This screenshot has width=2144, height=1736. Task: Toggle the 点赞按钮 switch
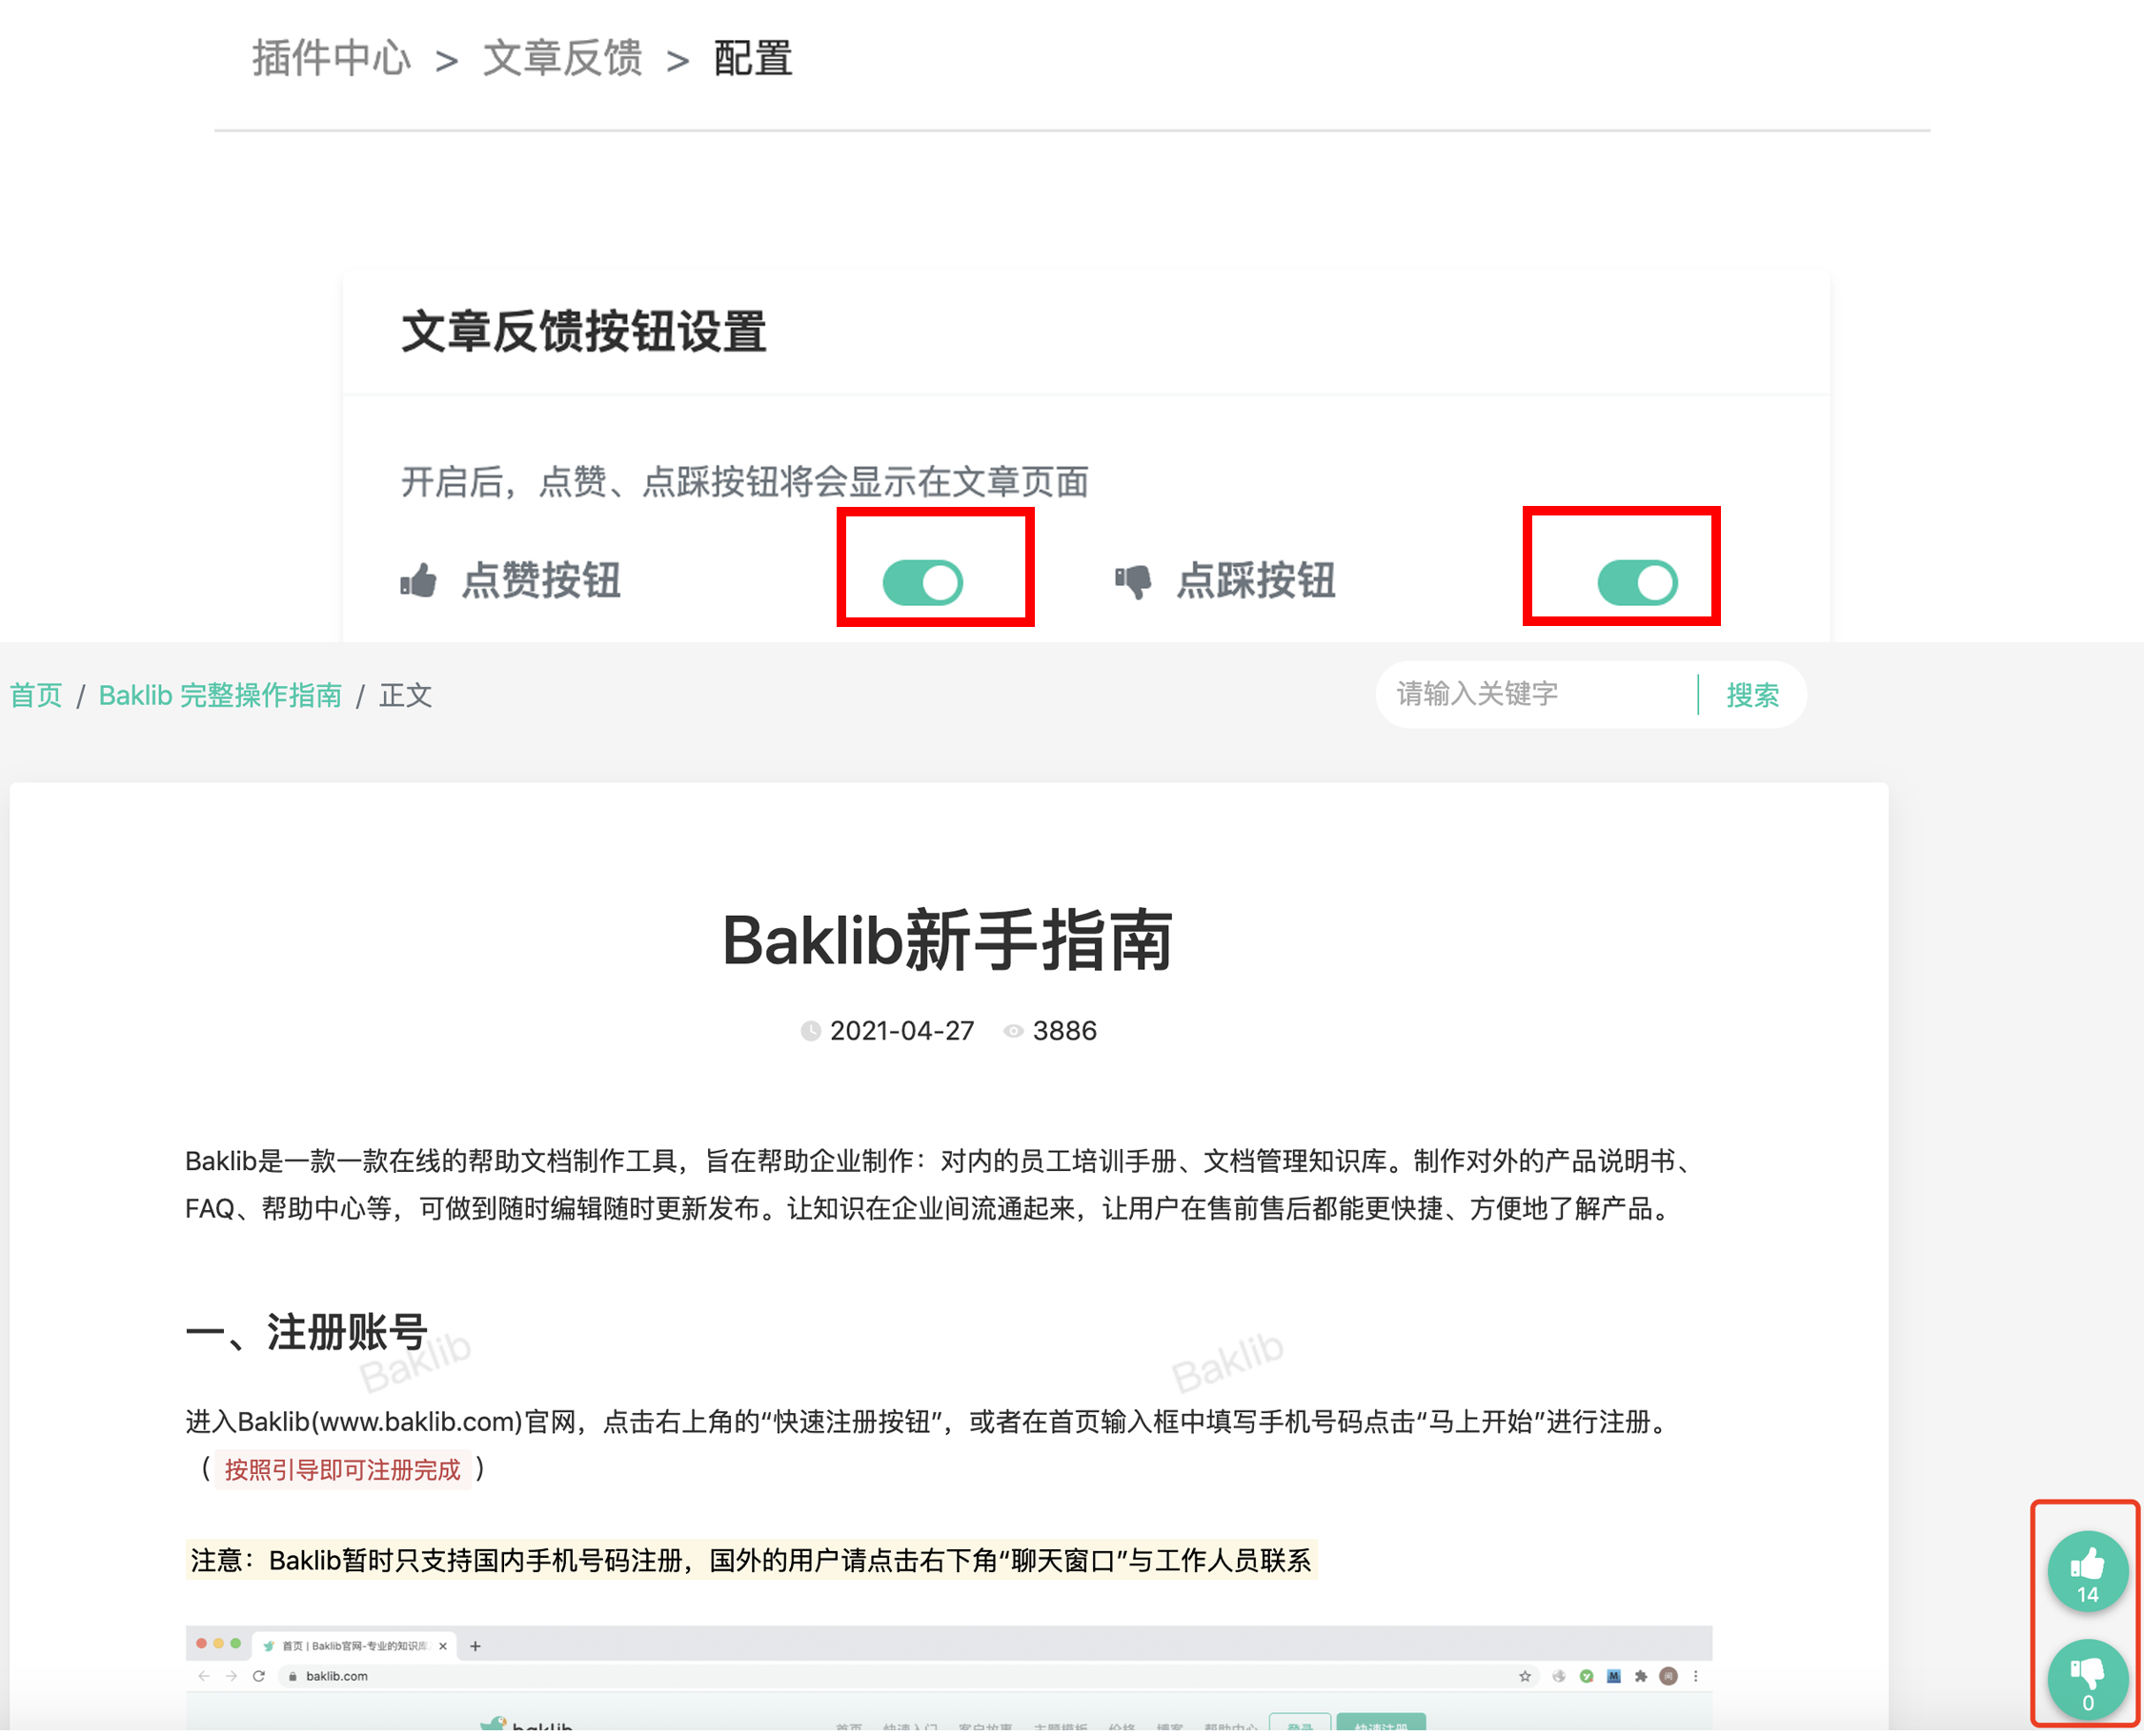coord(922,582)
